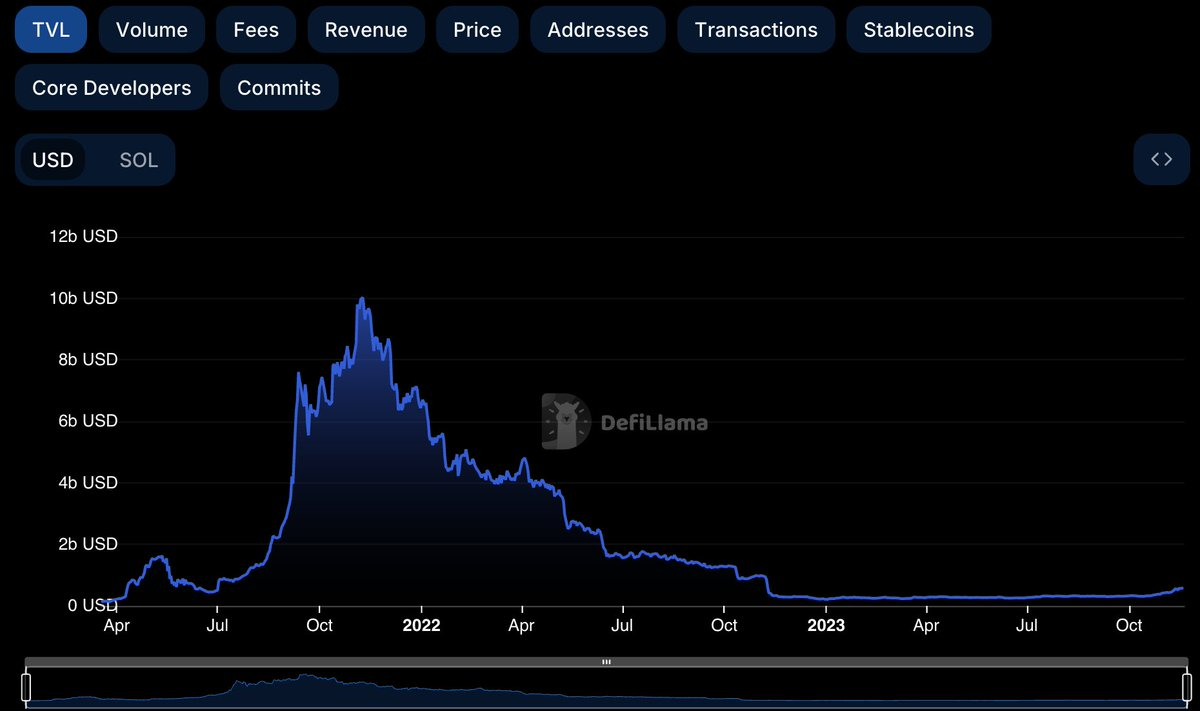This screenshot has height=711, width=1200.
Task: Show Revenue on the chart
Action: tap(366, 30)
